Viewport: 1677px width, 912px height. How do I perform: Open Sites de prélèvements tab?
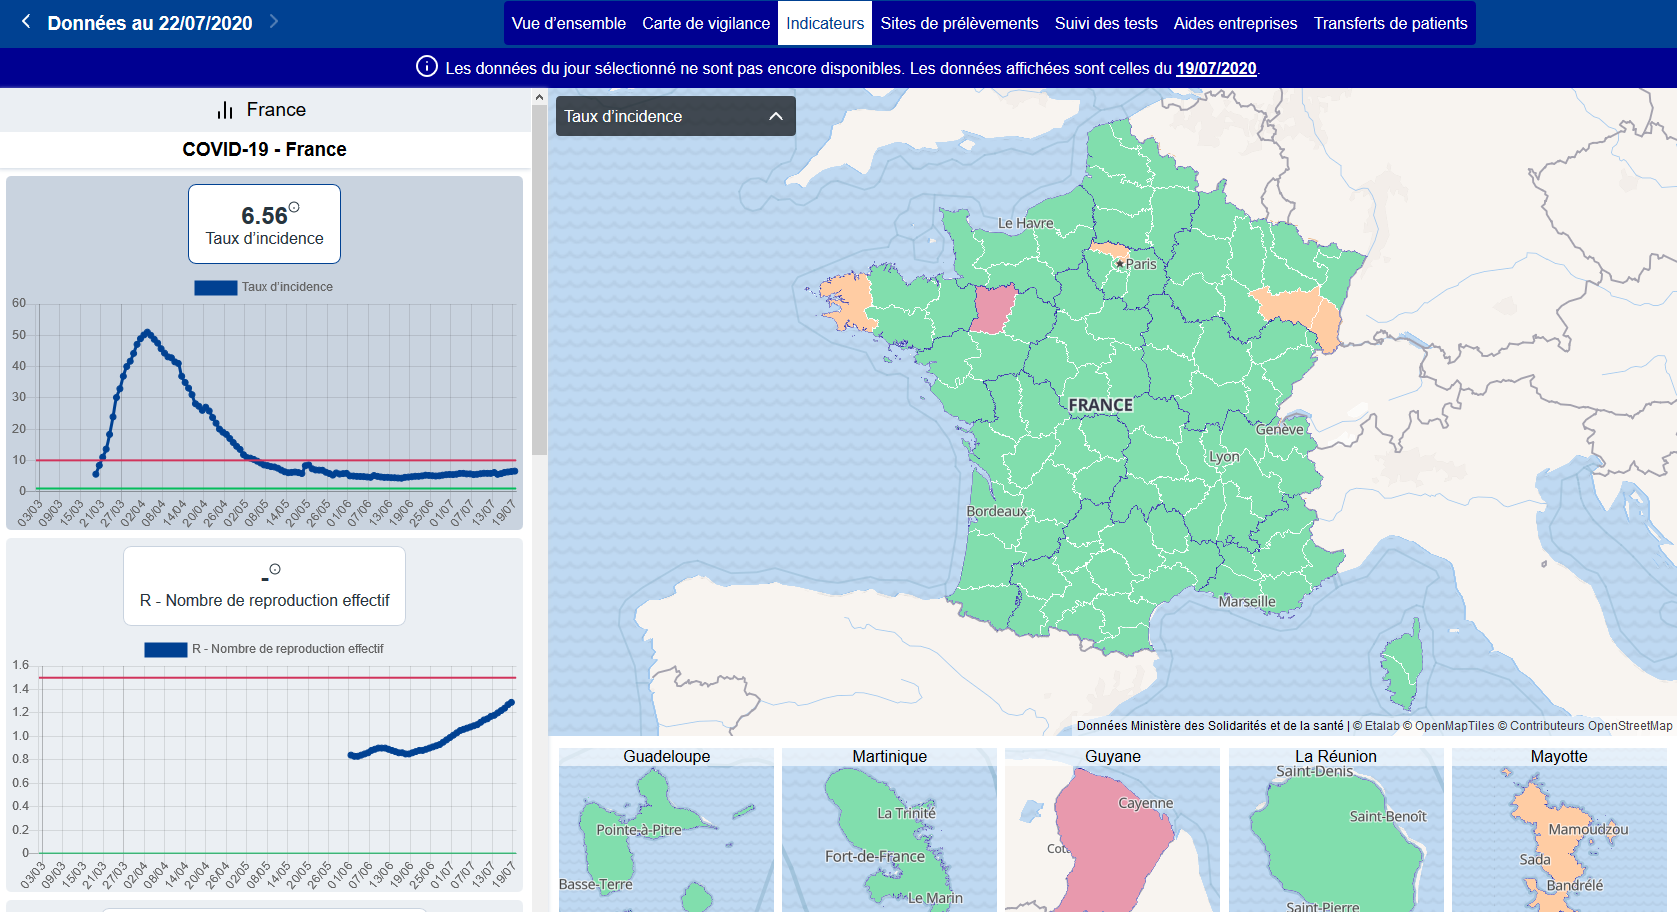pos(959,23)
